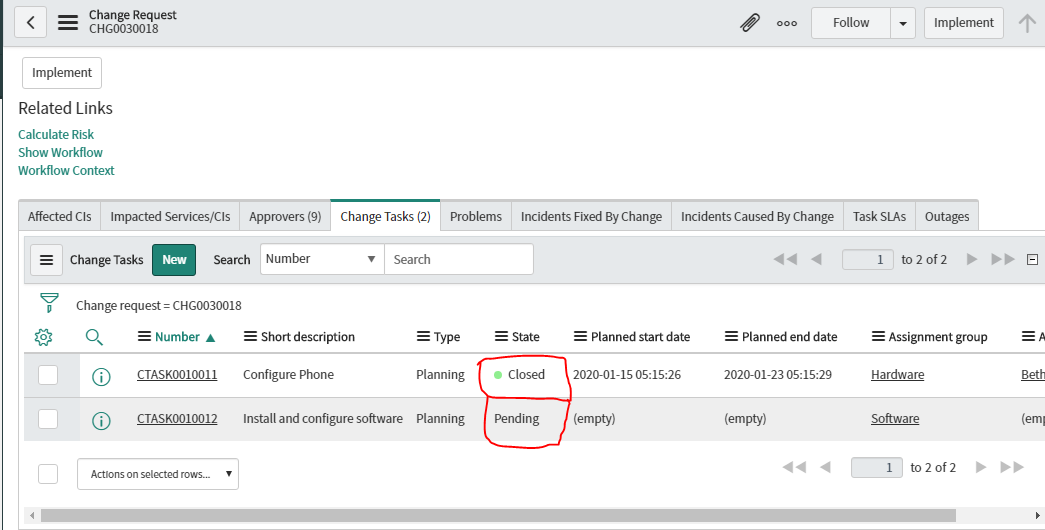Switch to the Approvers (9) tab

click(x=285, y=216)
